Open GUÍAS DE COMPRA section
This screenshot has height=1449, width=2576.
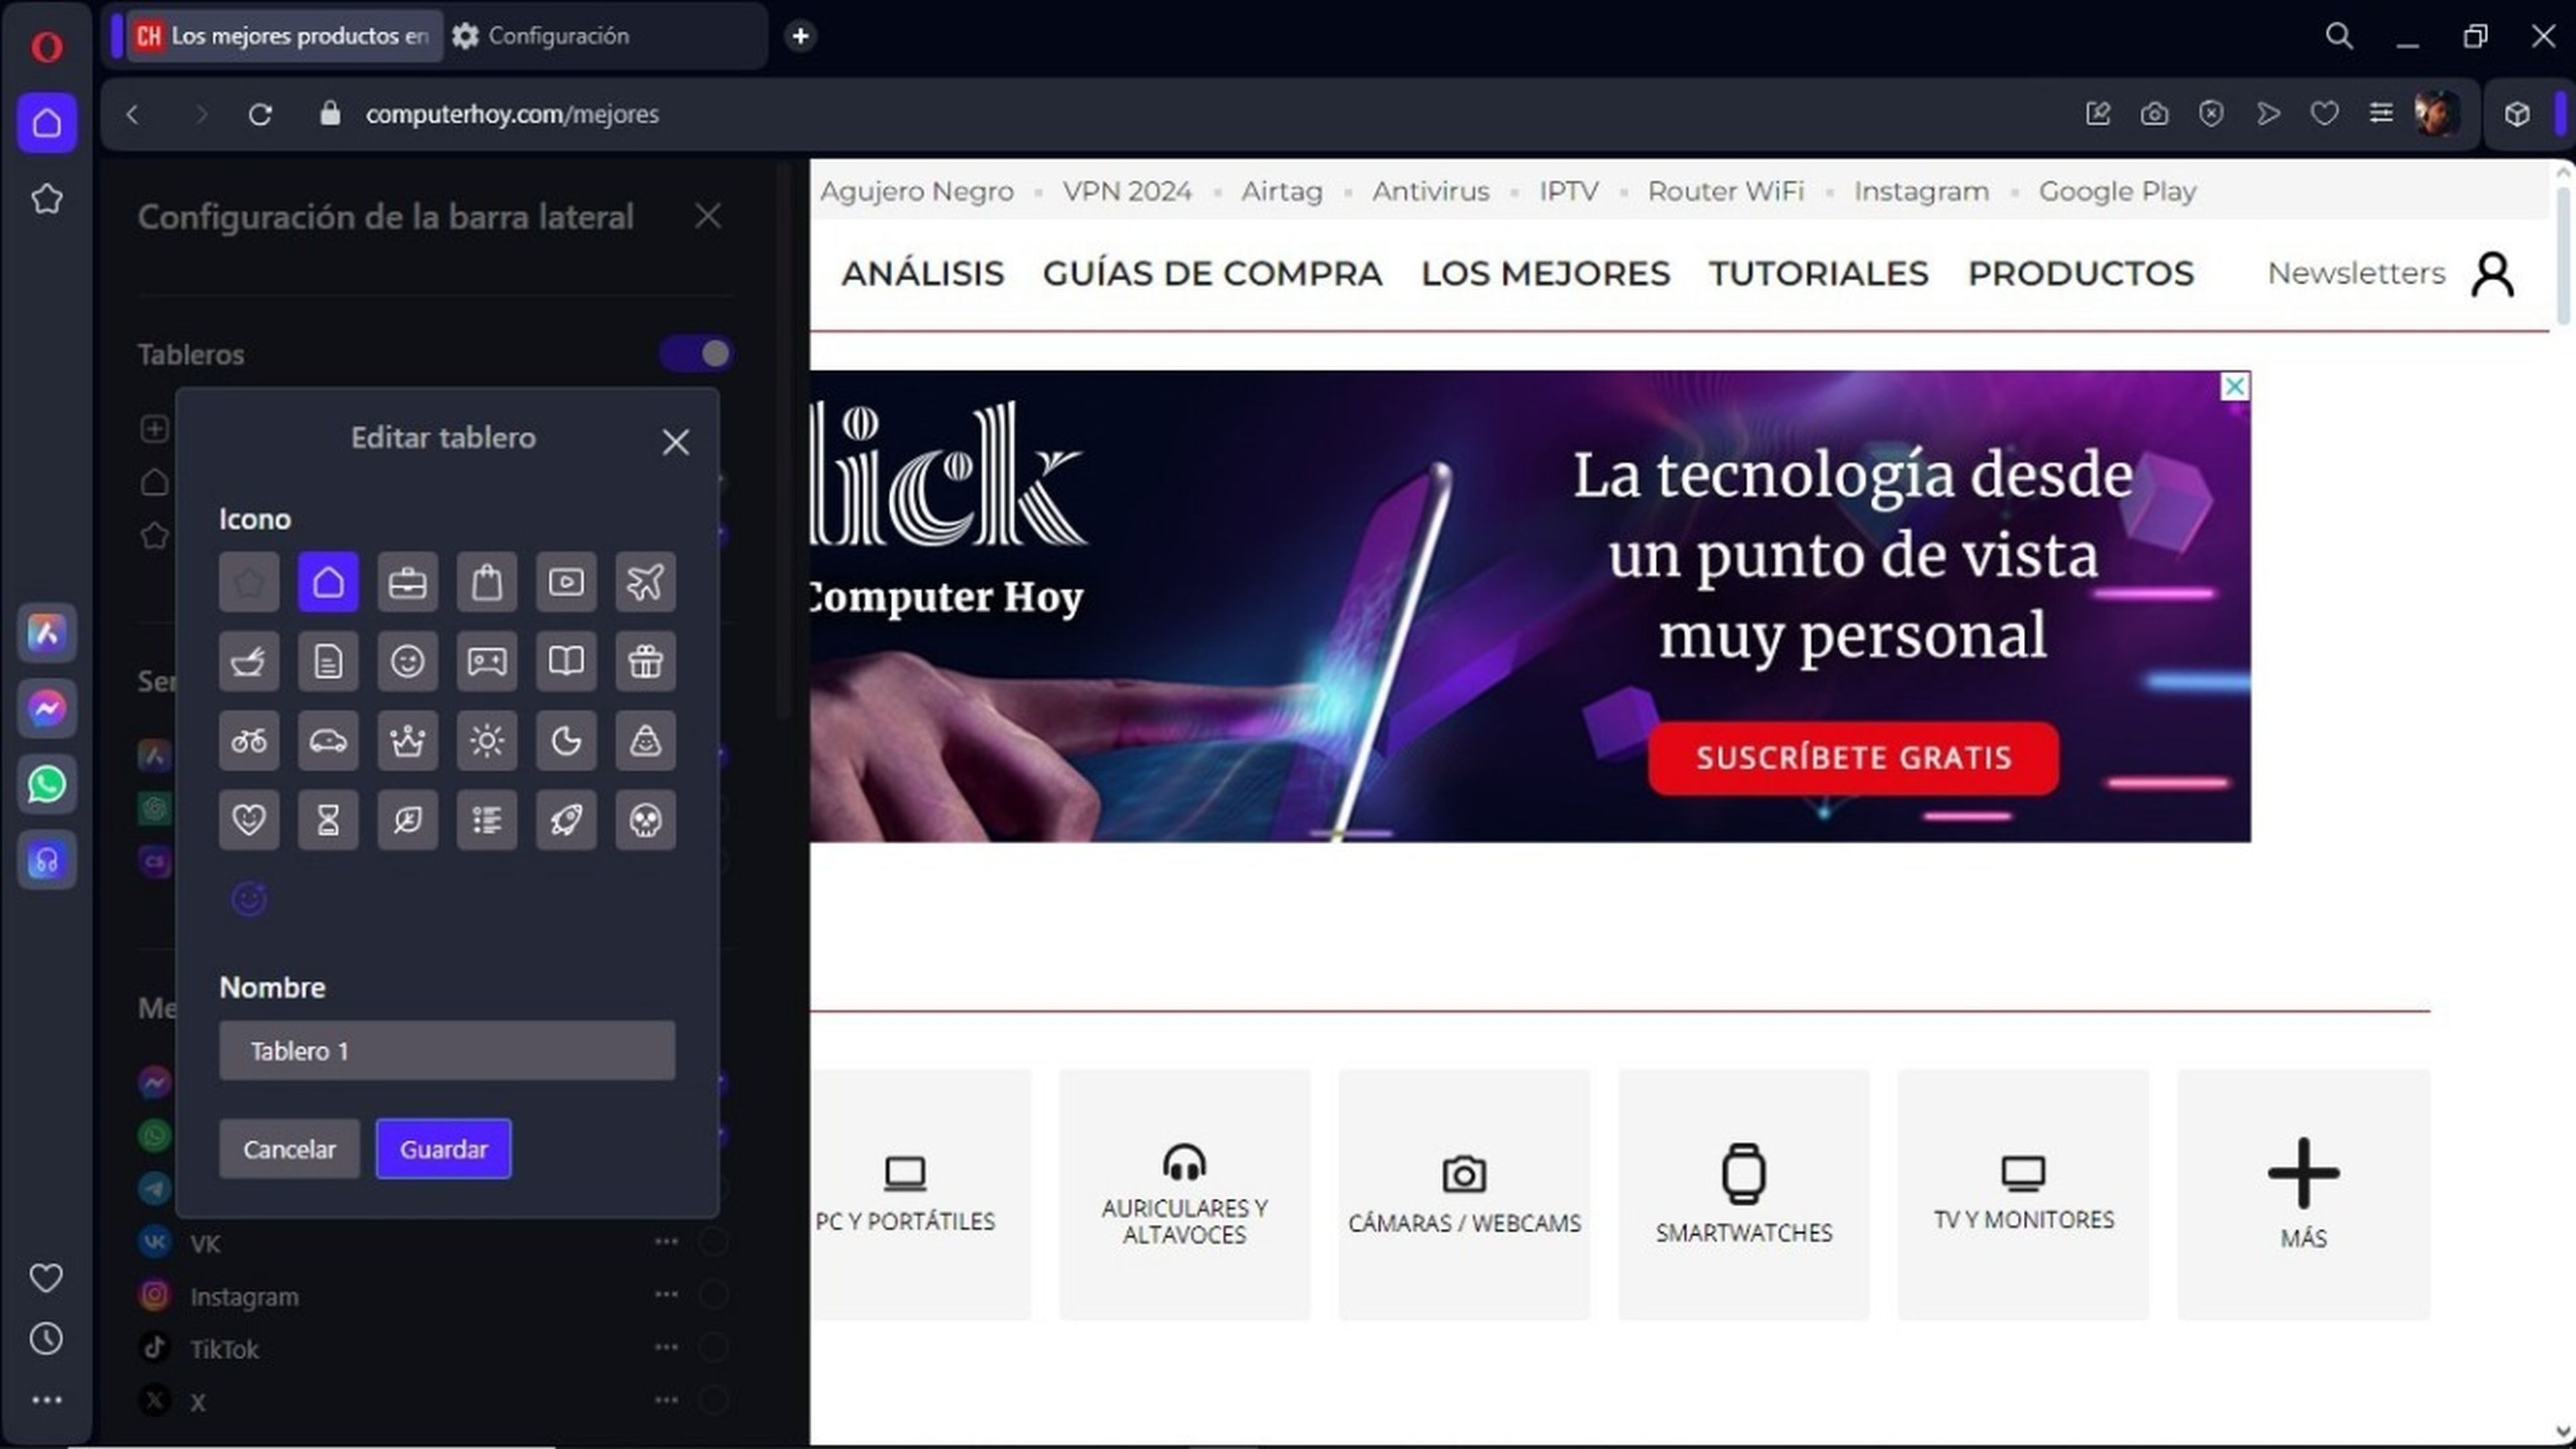click(1212, 273)
